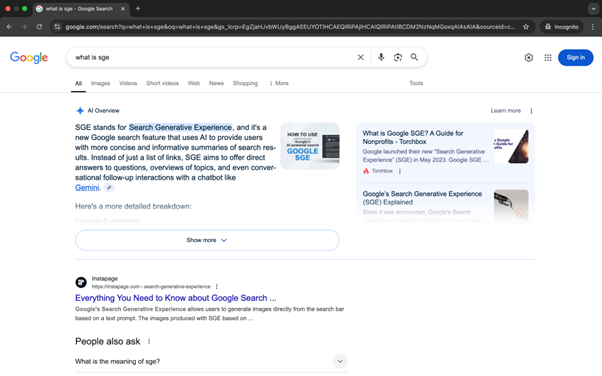The image size is (602, 376).
Task: Open the site information icon in the address bar
Action: click(57, 27)
